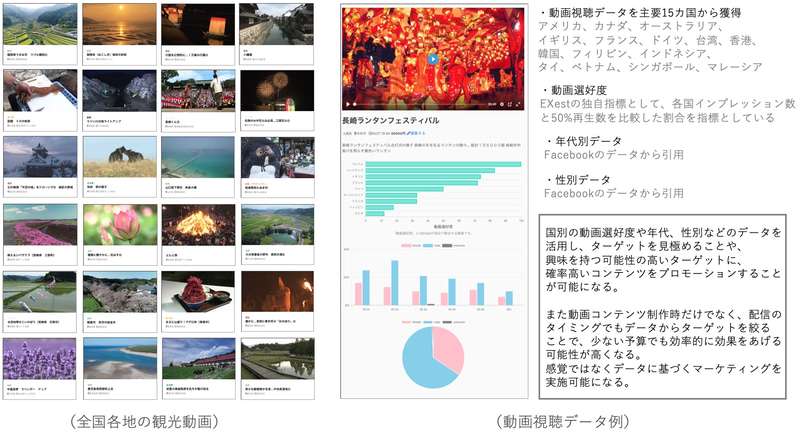Open the pink lotus flower thumbnail

pyautogui.click(x=120, y=224)
